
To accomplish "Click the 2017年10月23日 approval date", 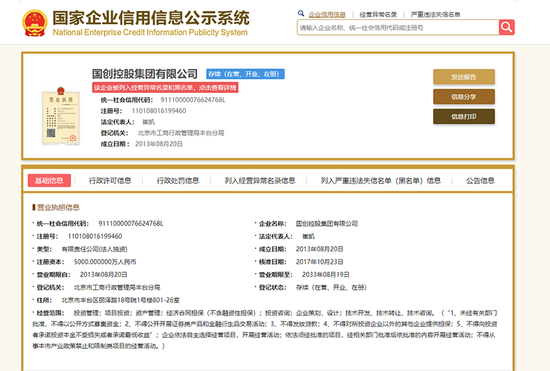I will point(320,262).
